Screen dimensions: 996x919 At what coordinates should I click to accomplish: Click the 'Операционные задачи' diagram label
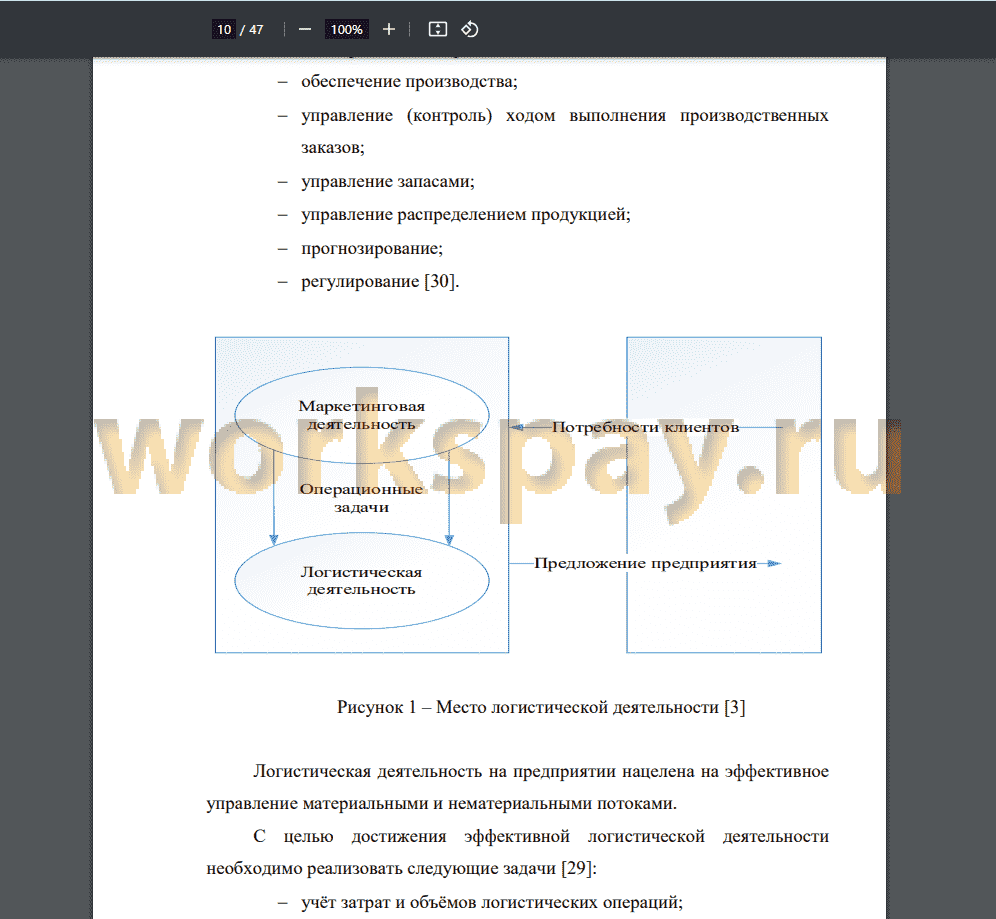361,498
